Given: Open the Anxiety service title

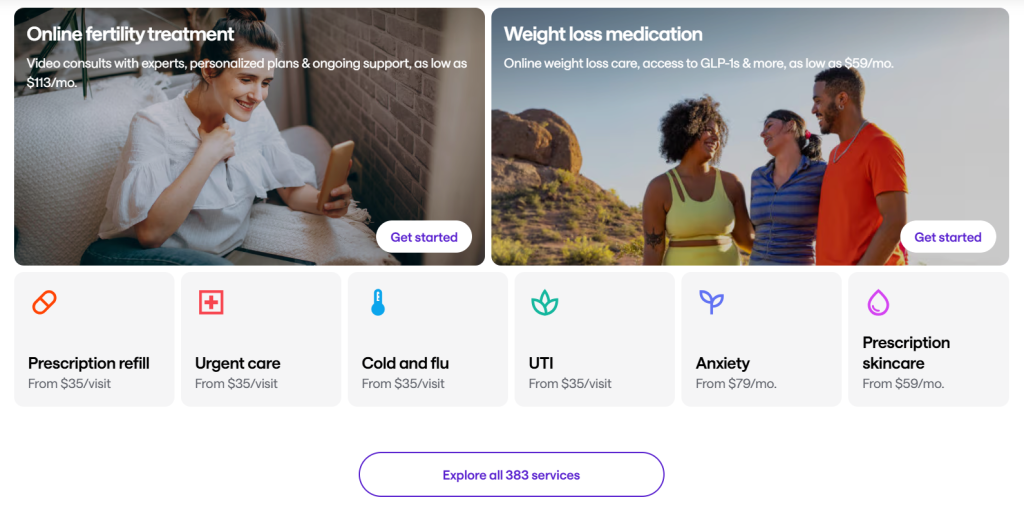Looking at the screenshot, I should [x=723, y=363].
